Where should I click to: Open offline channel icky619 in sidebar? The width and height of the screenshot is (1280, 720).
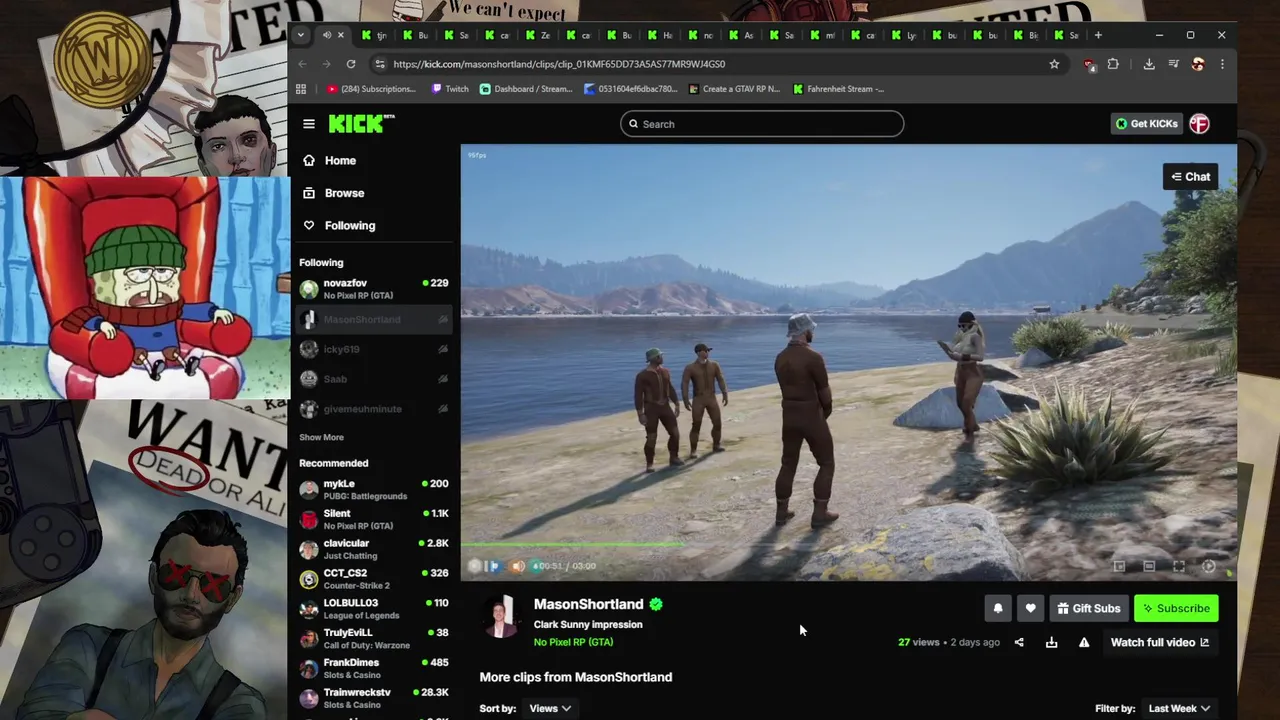click(374, 349)
